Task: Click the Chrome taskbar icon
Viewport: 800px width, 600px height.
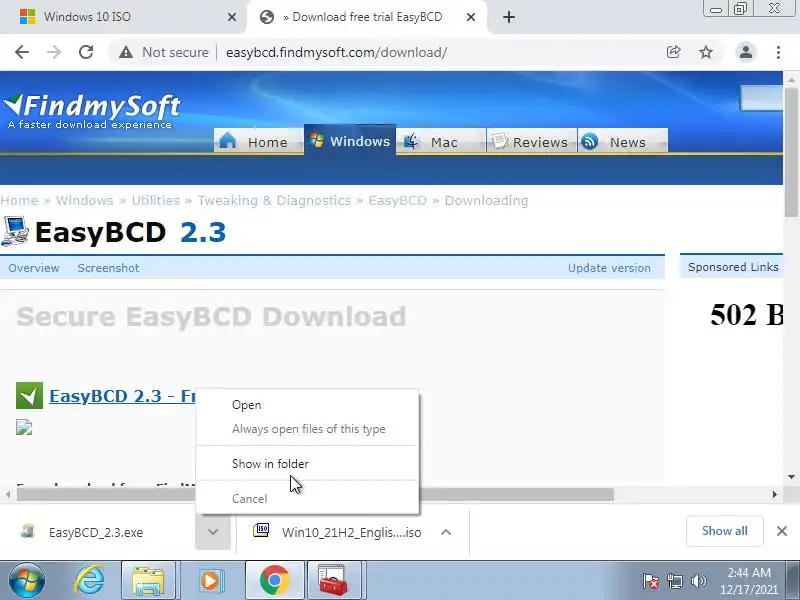Action: click(x=274, y=580)
